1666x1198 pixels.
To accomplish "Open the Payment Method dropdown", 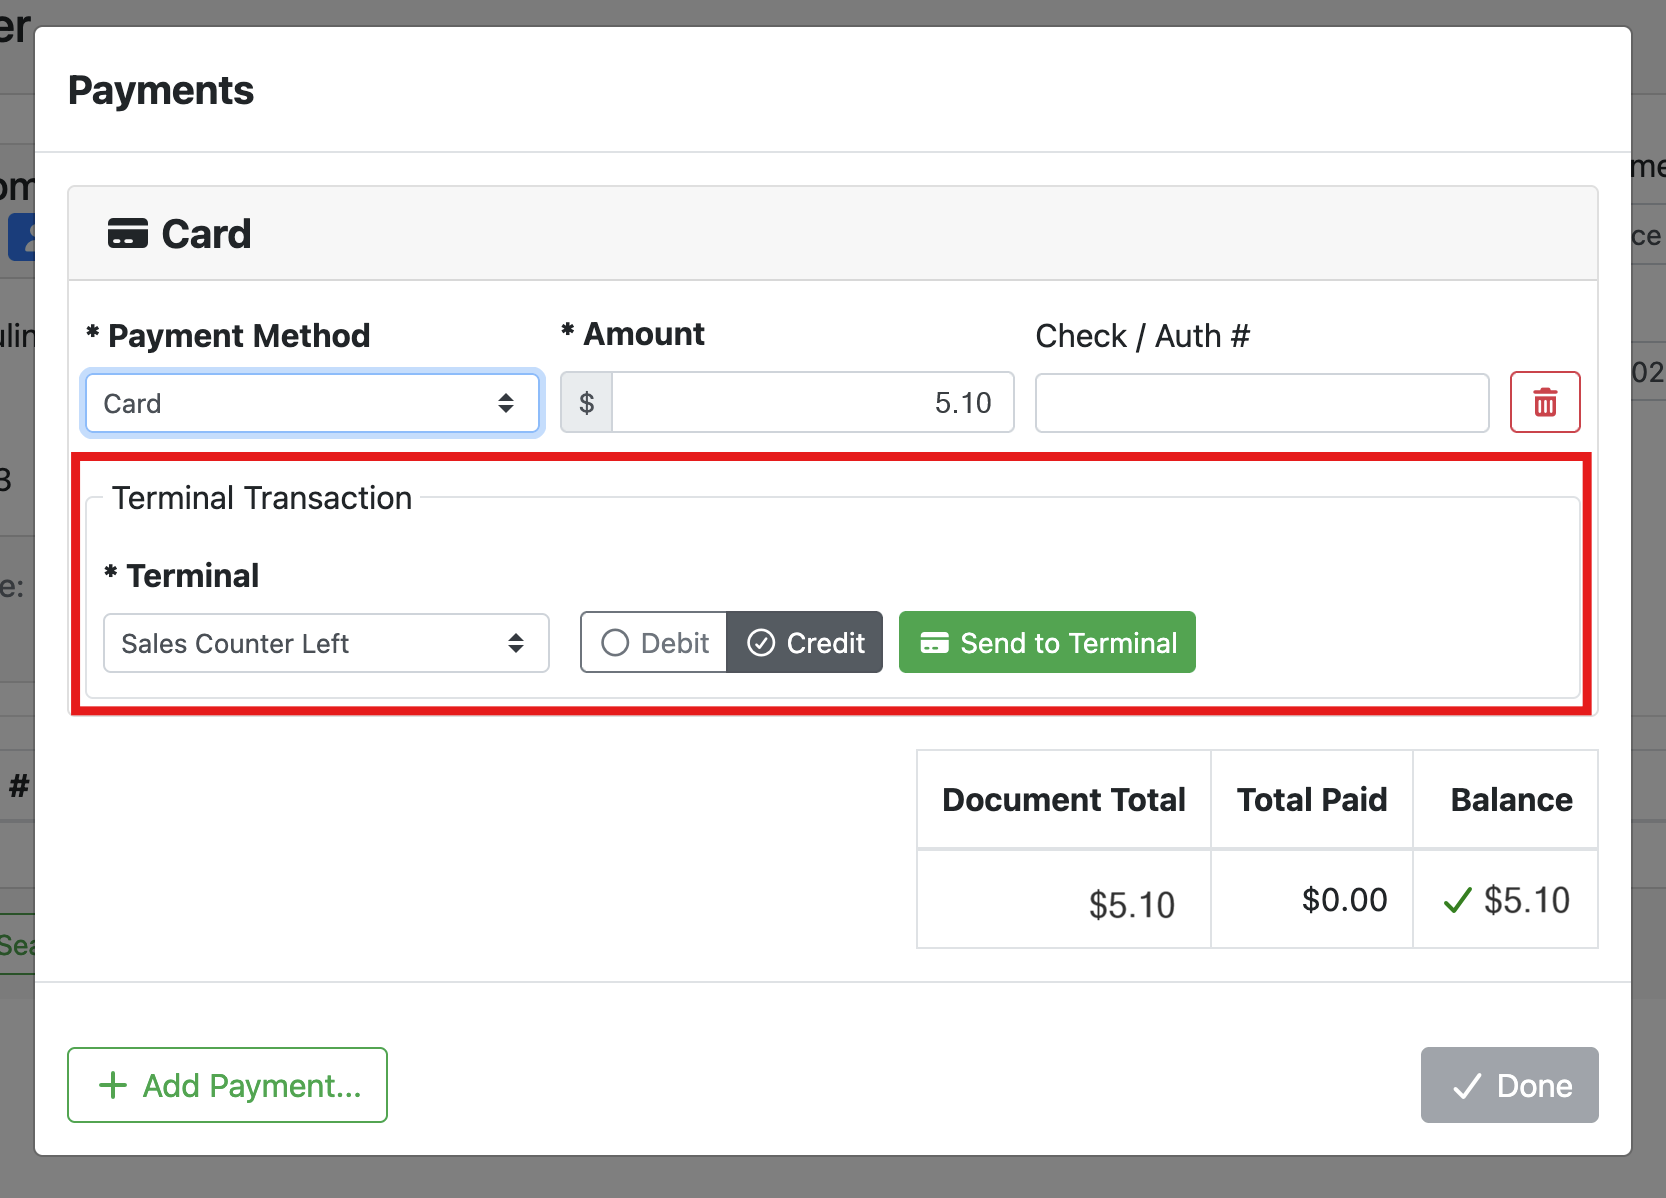I will click(x=311, y=403).
